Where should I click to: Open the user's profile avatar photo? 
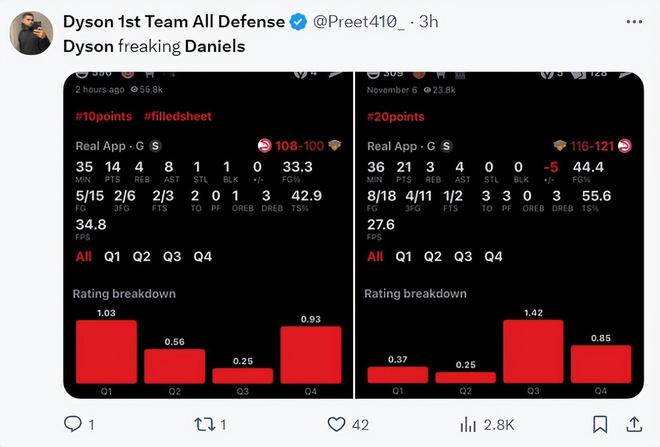32,33
